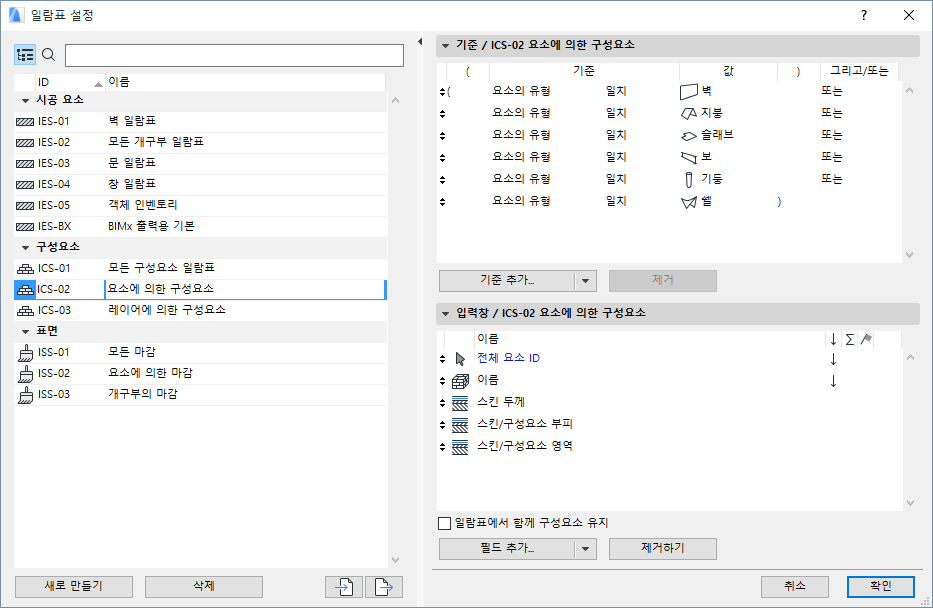Toggle sort arrow for 이름 field row

coord(834,381)
